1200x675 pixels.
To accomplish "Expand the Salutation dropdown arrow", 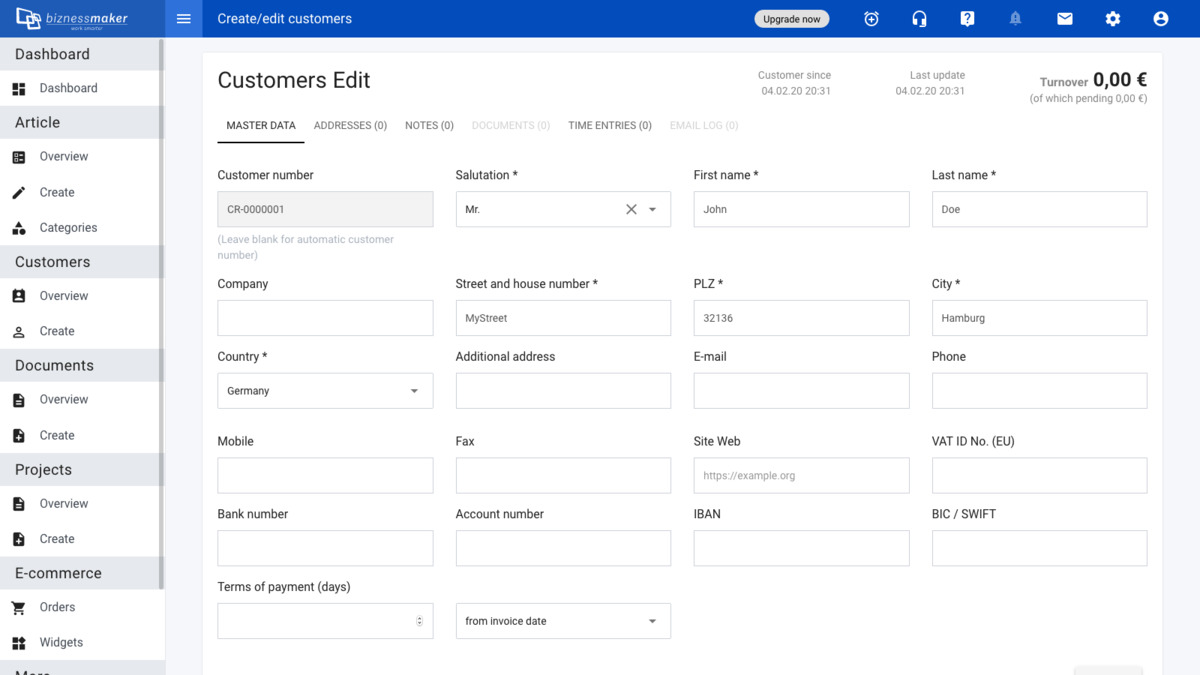I will pos(653,210).
